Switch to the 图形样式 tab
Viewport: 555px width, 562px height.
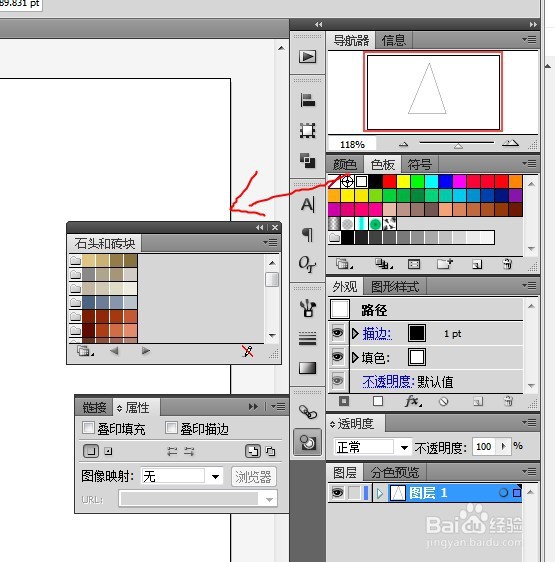(395, 286)
